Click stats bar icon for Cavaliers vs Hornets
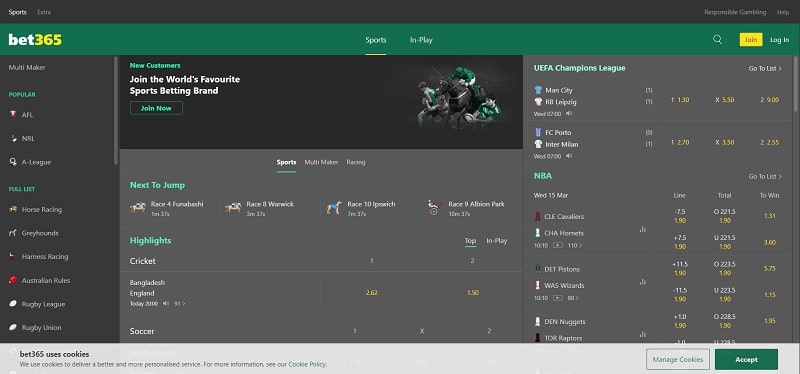 pos(642,230)
